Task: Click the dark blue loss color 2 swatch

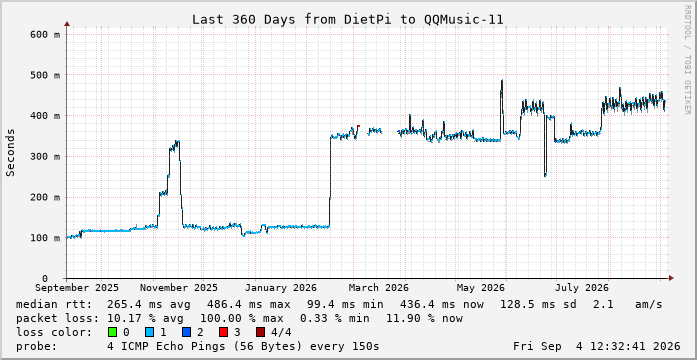Action: click(x=186, y=332)
